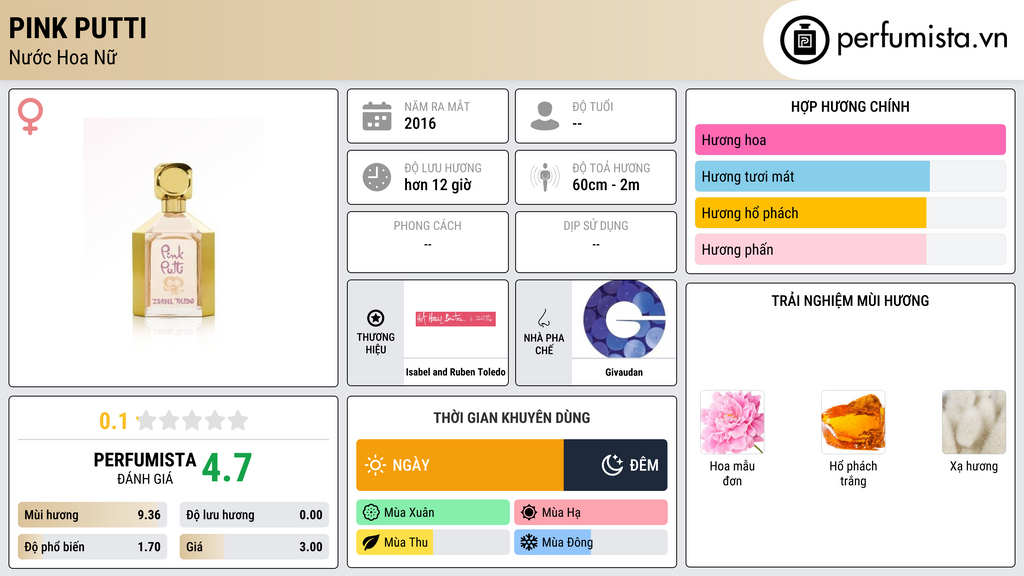This screenshot has width=1024, height=576.
Task: Click the pink female gender symbol
Action: pos(30,116)
